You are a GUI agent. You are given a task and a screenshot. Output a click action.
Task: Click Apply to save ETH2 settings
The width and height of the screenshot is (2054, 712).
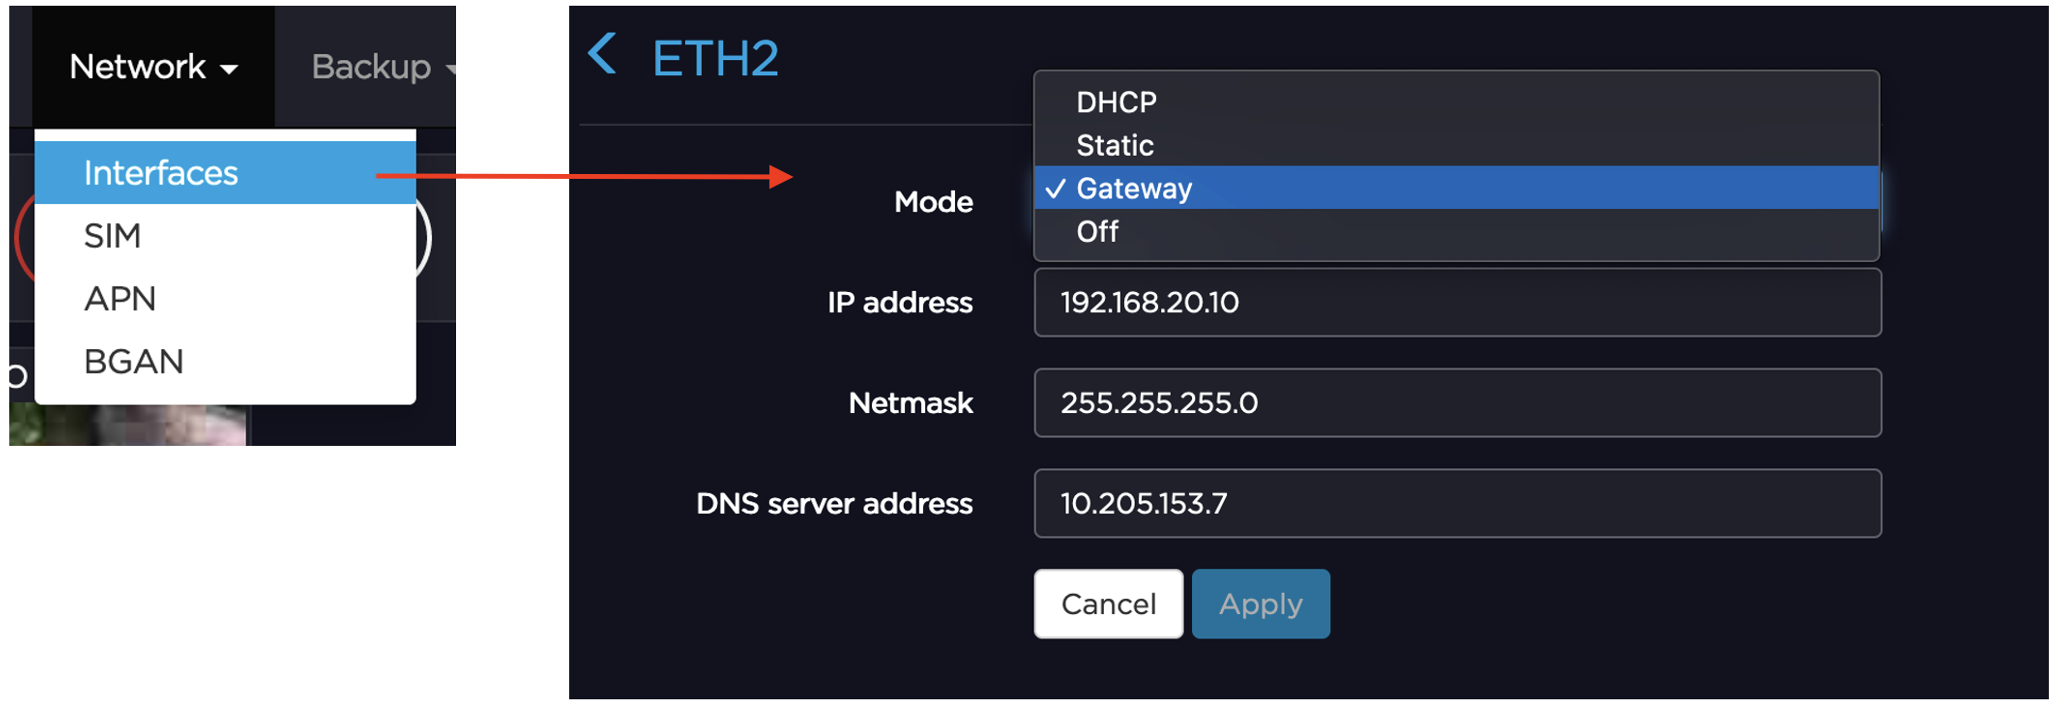[x=1260, y=604]
